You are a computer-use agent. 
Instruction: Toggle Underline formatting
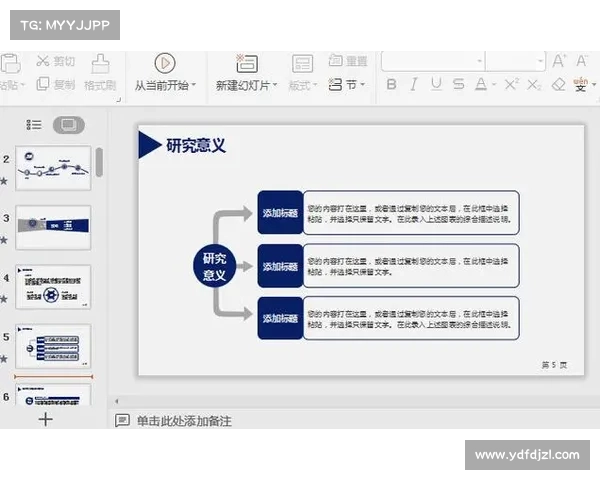click(x=436, y=84)
